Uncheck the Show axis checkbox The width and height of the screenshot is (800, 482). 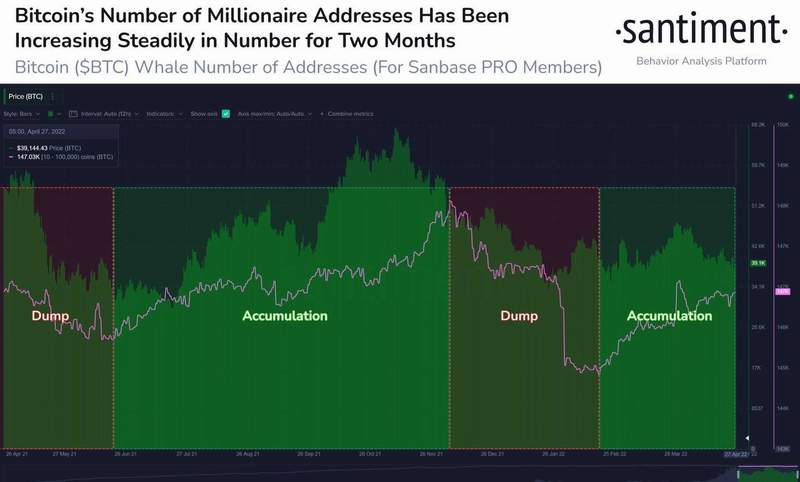(226, 114)
